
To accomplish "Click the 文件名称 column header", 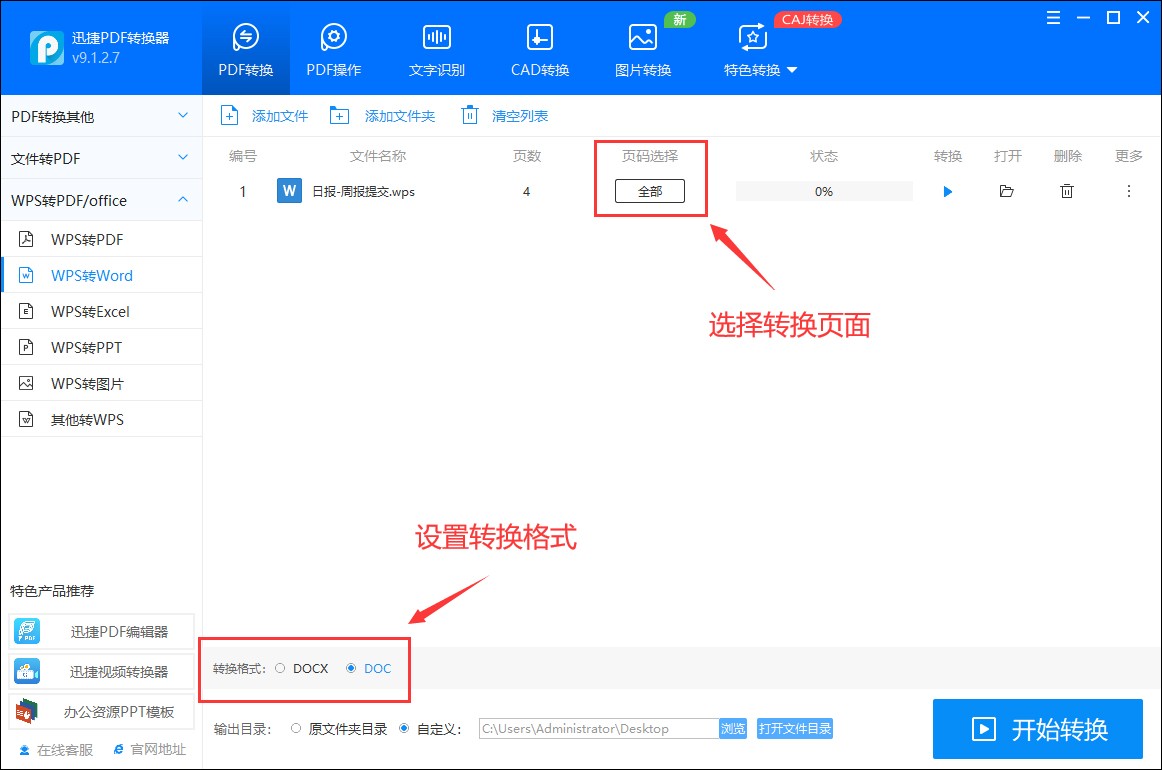I will (378, 156).
